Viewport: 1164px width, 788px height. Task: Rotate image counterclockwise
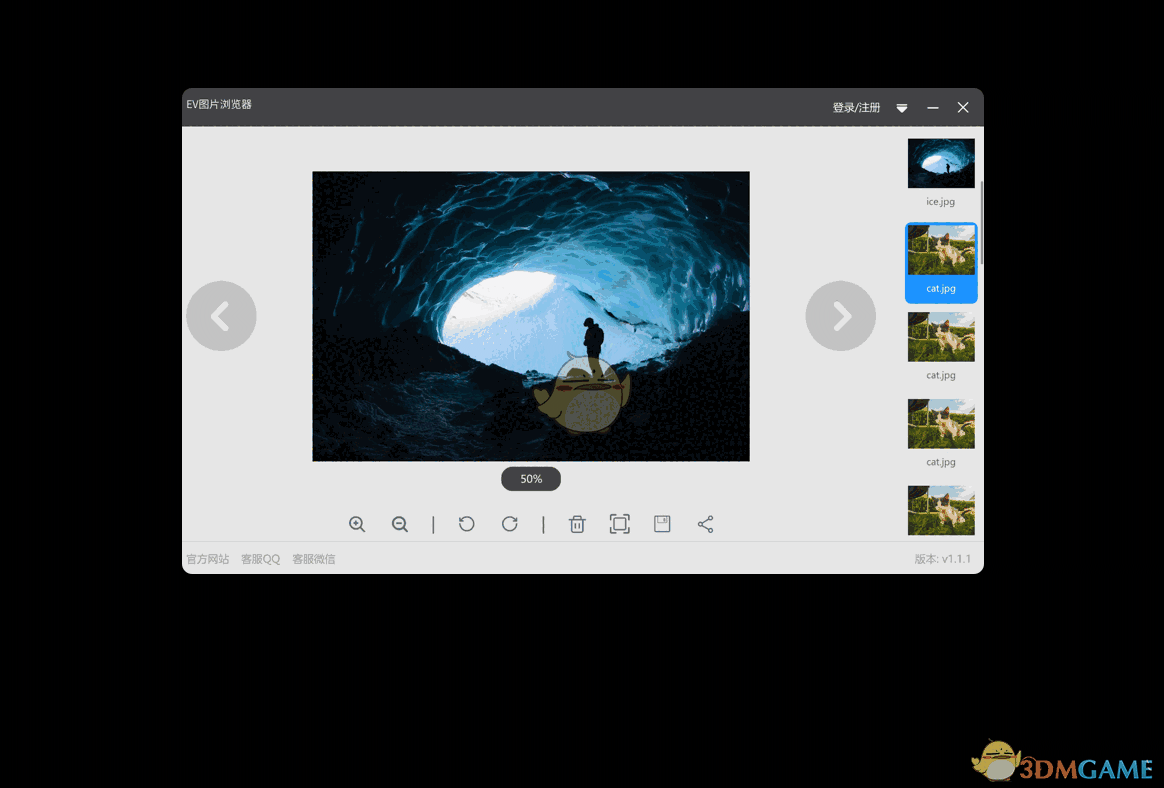click(466, 524)
